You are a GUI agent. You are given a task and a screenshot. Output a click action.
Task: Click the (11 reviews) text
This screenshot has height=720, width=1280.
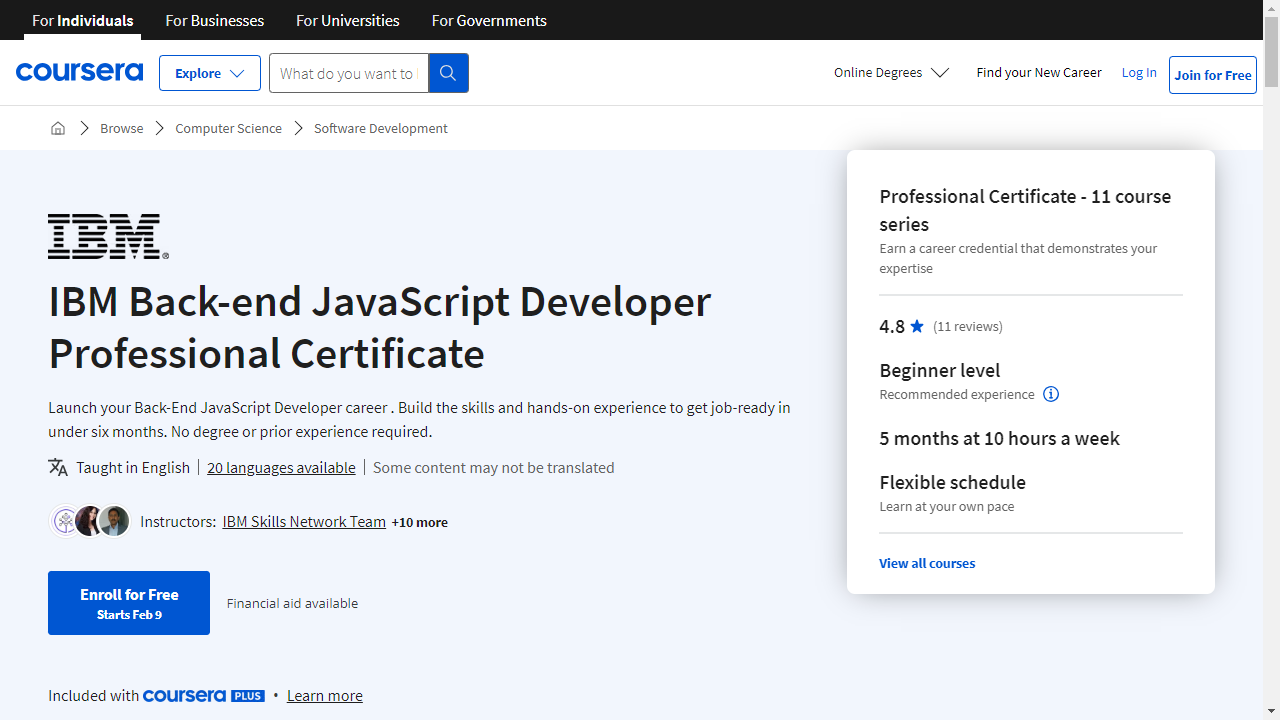coord(968,327)
